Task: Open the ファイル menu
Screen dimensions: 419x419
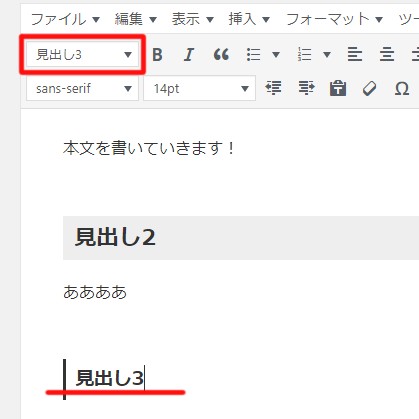Action: coord(65,19)
